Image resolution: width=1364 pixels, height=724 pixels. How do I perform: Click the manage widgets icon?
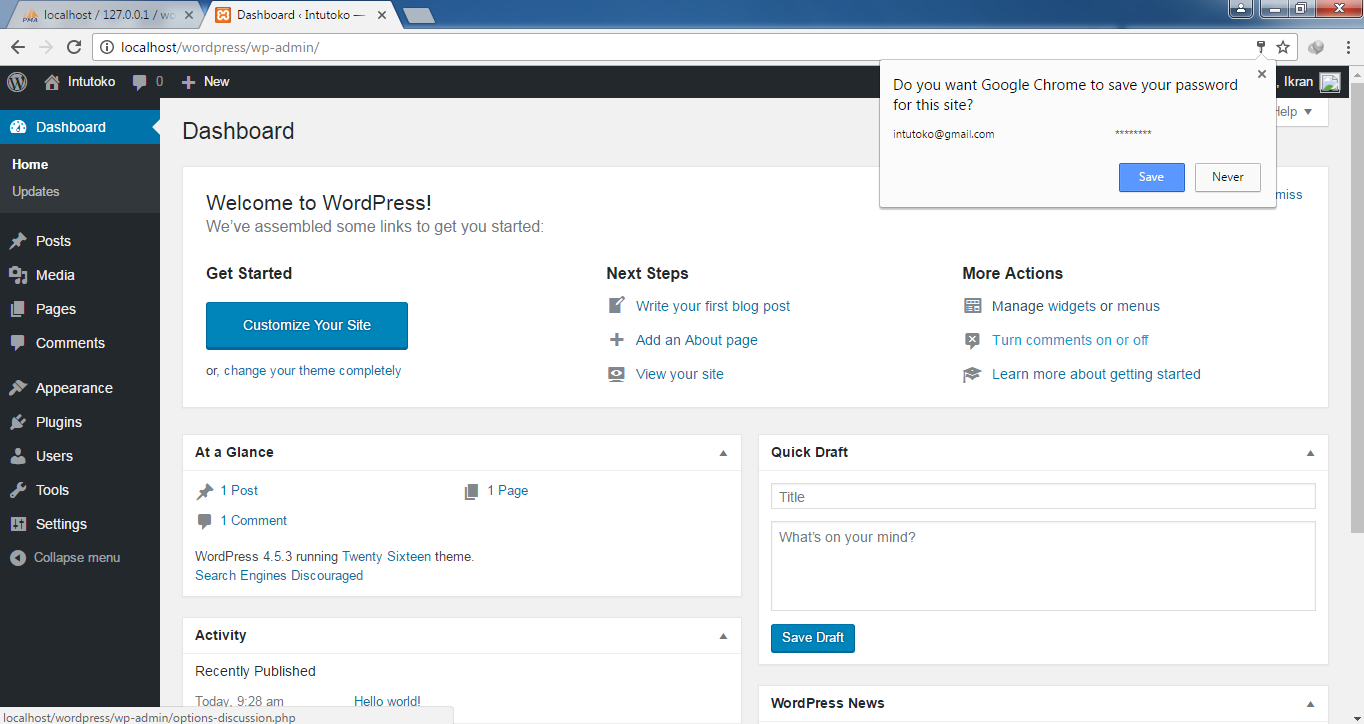click(x=972, y=306)
